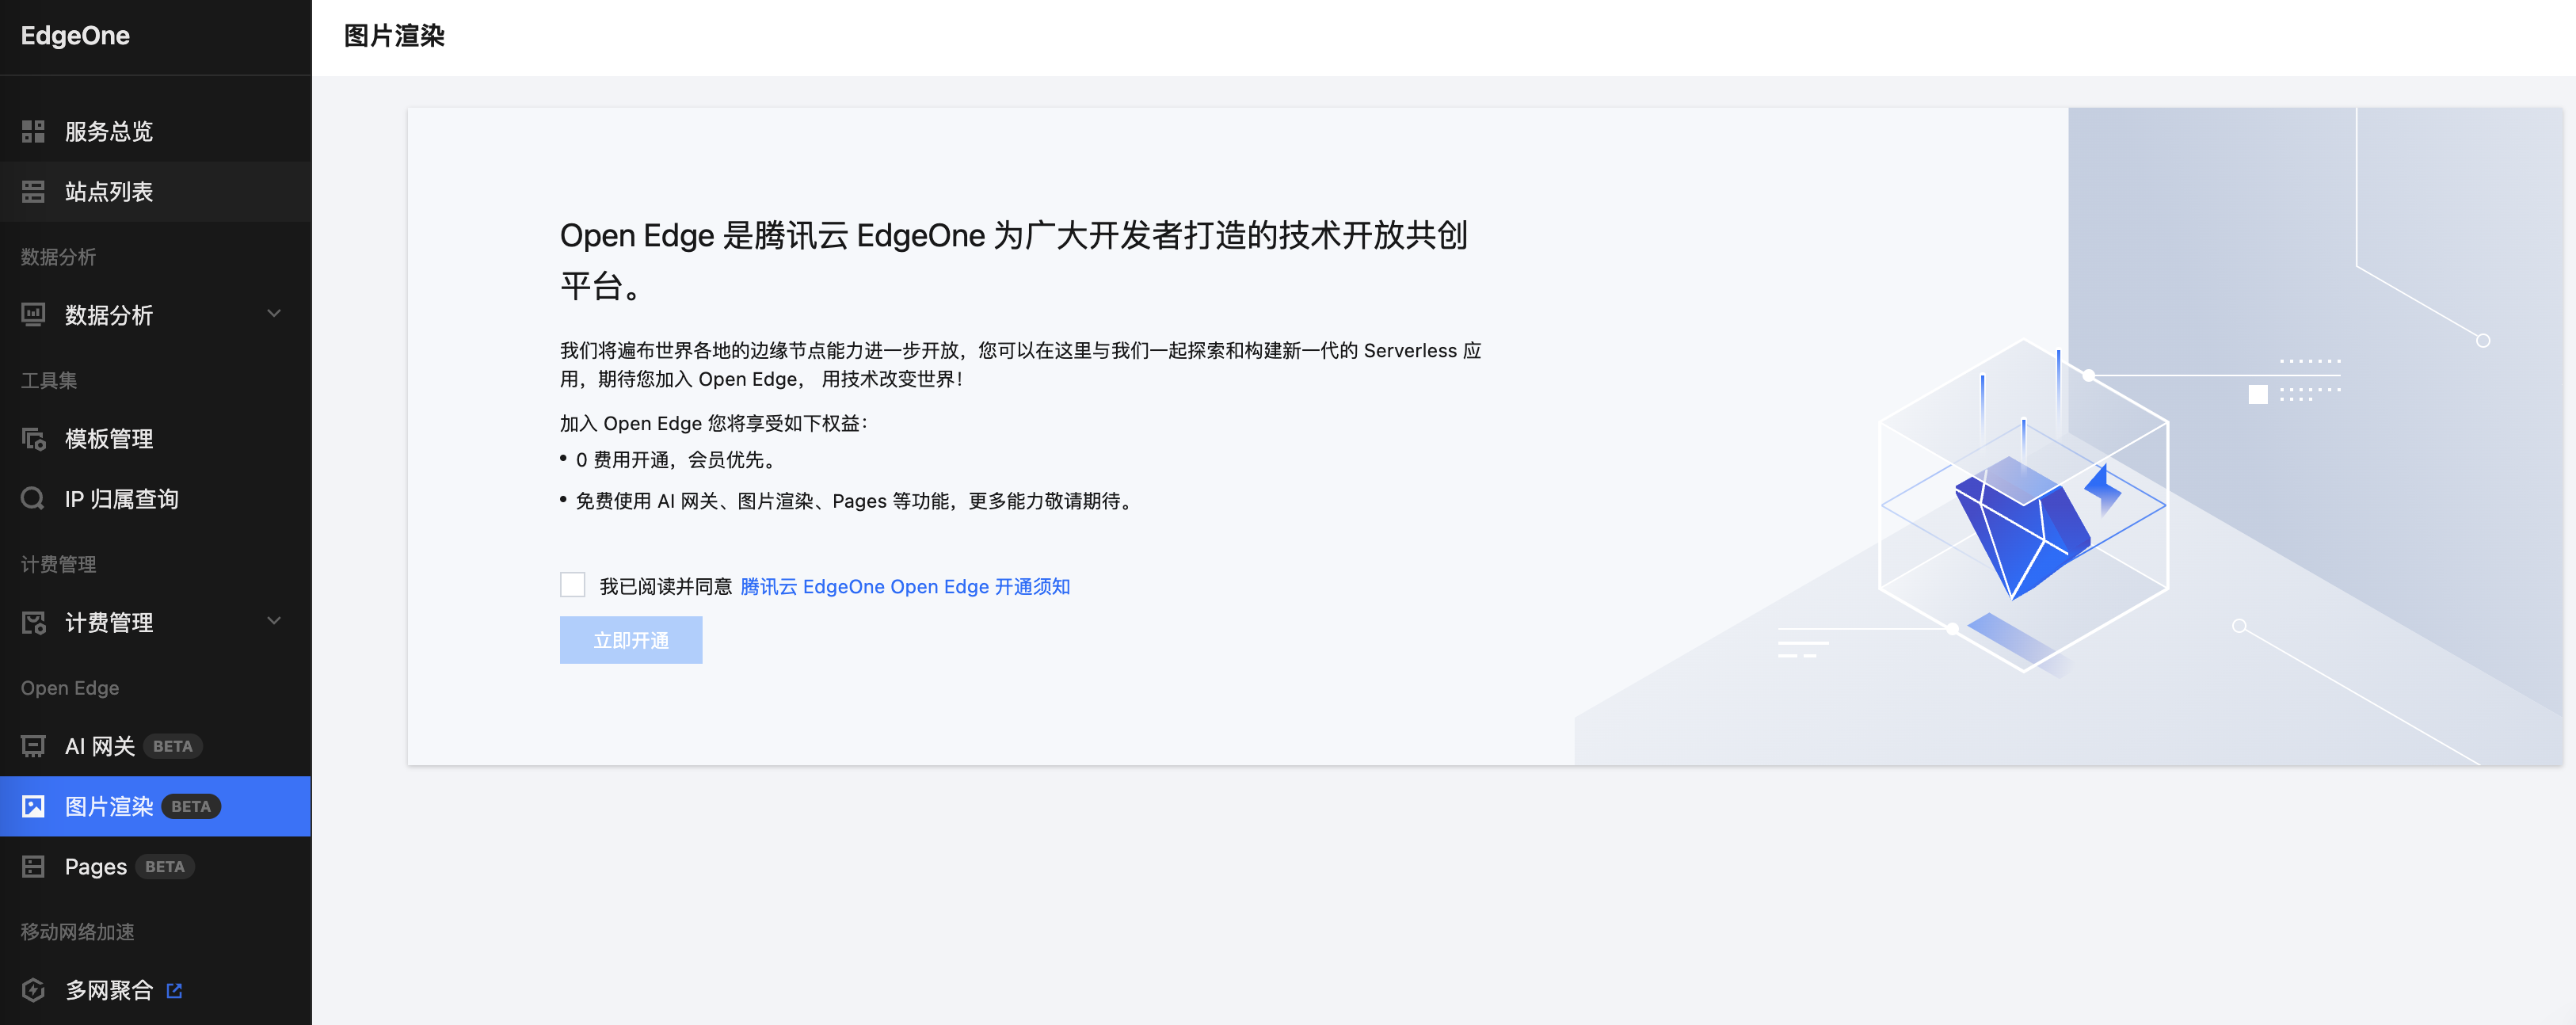
Task: Click the Pages layout icon
Action: point(33,866)
